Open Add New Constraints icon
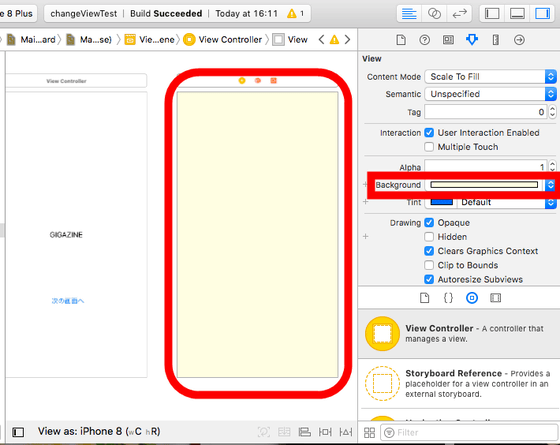This screenshot has width=560, height=445. [325, 432]
